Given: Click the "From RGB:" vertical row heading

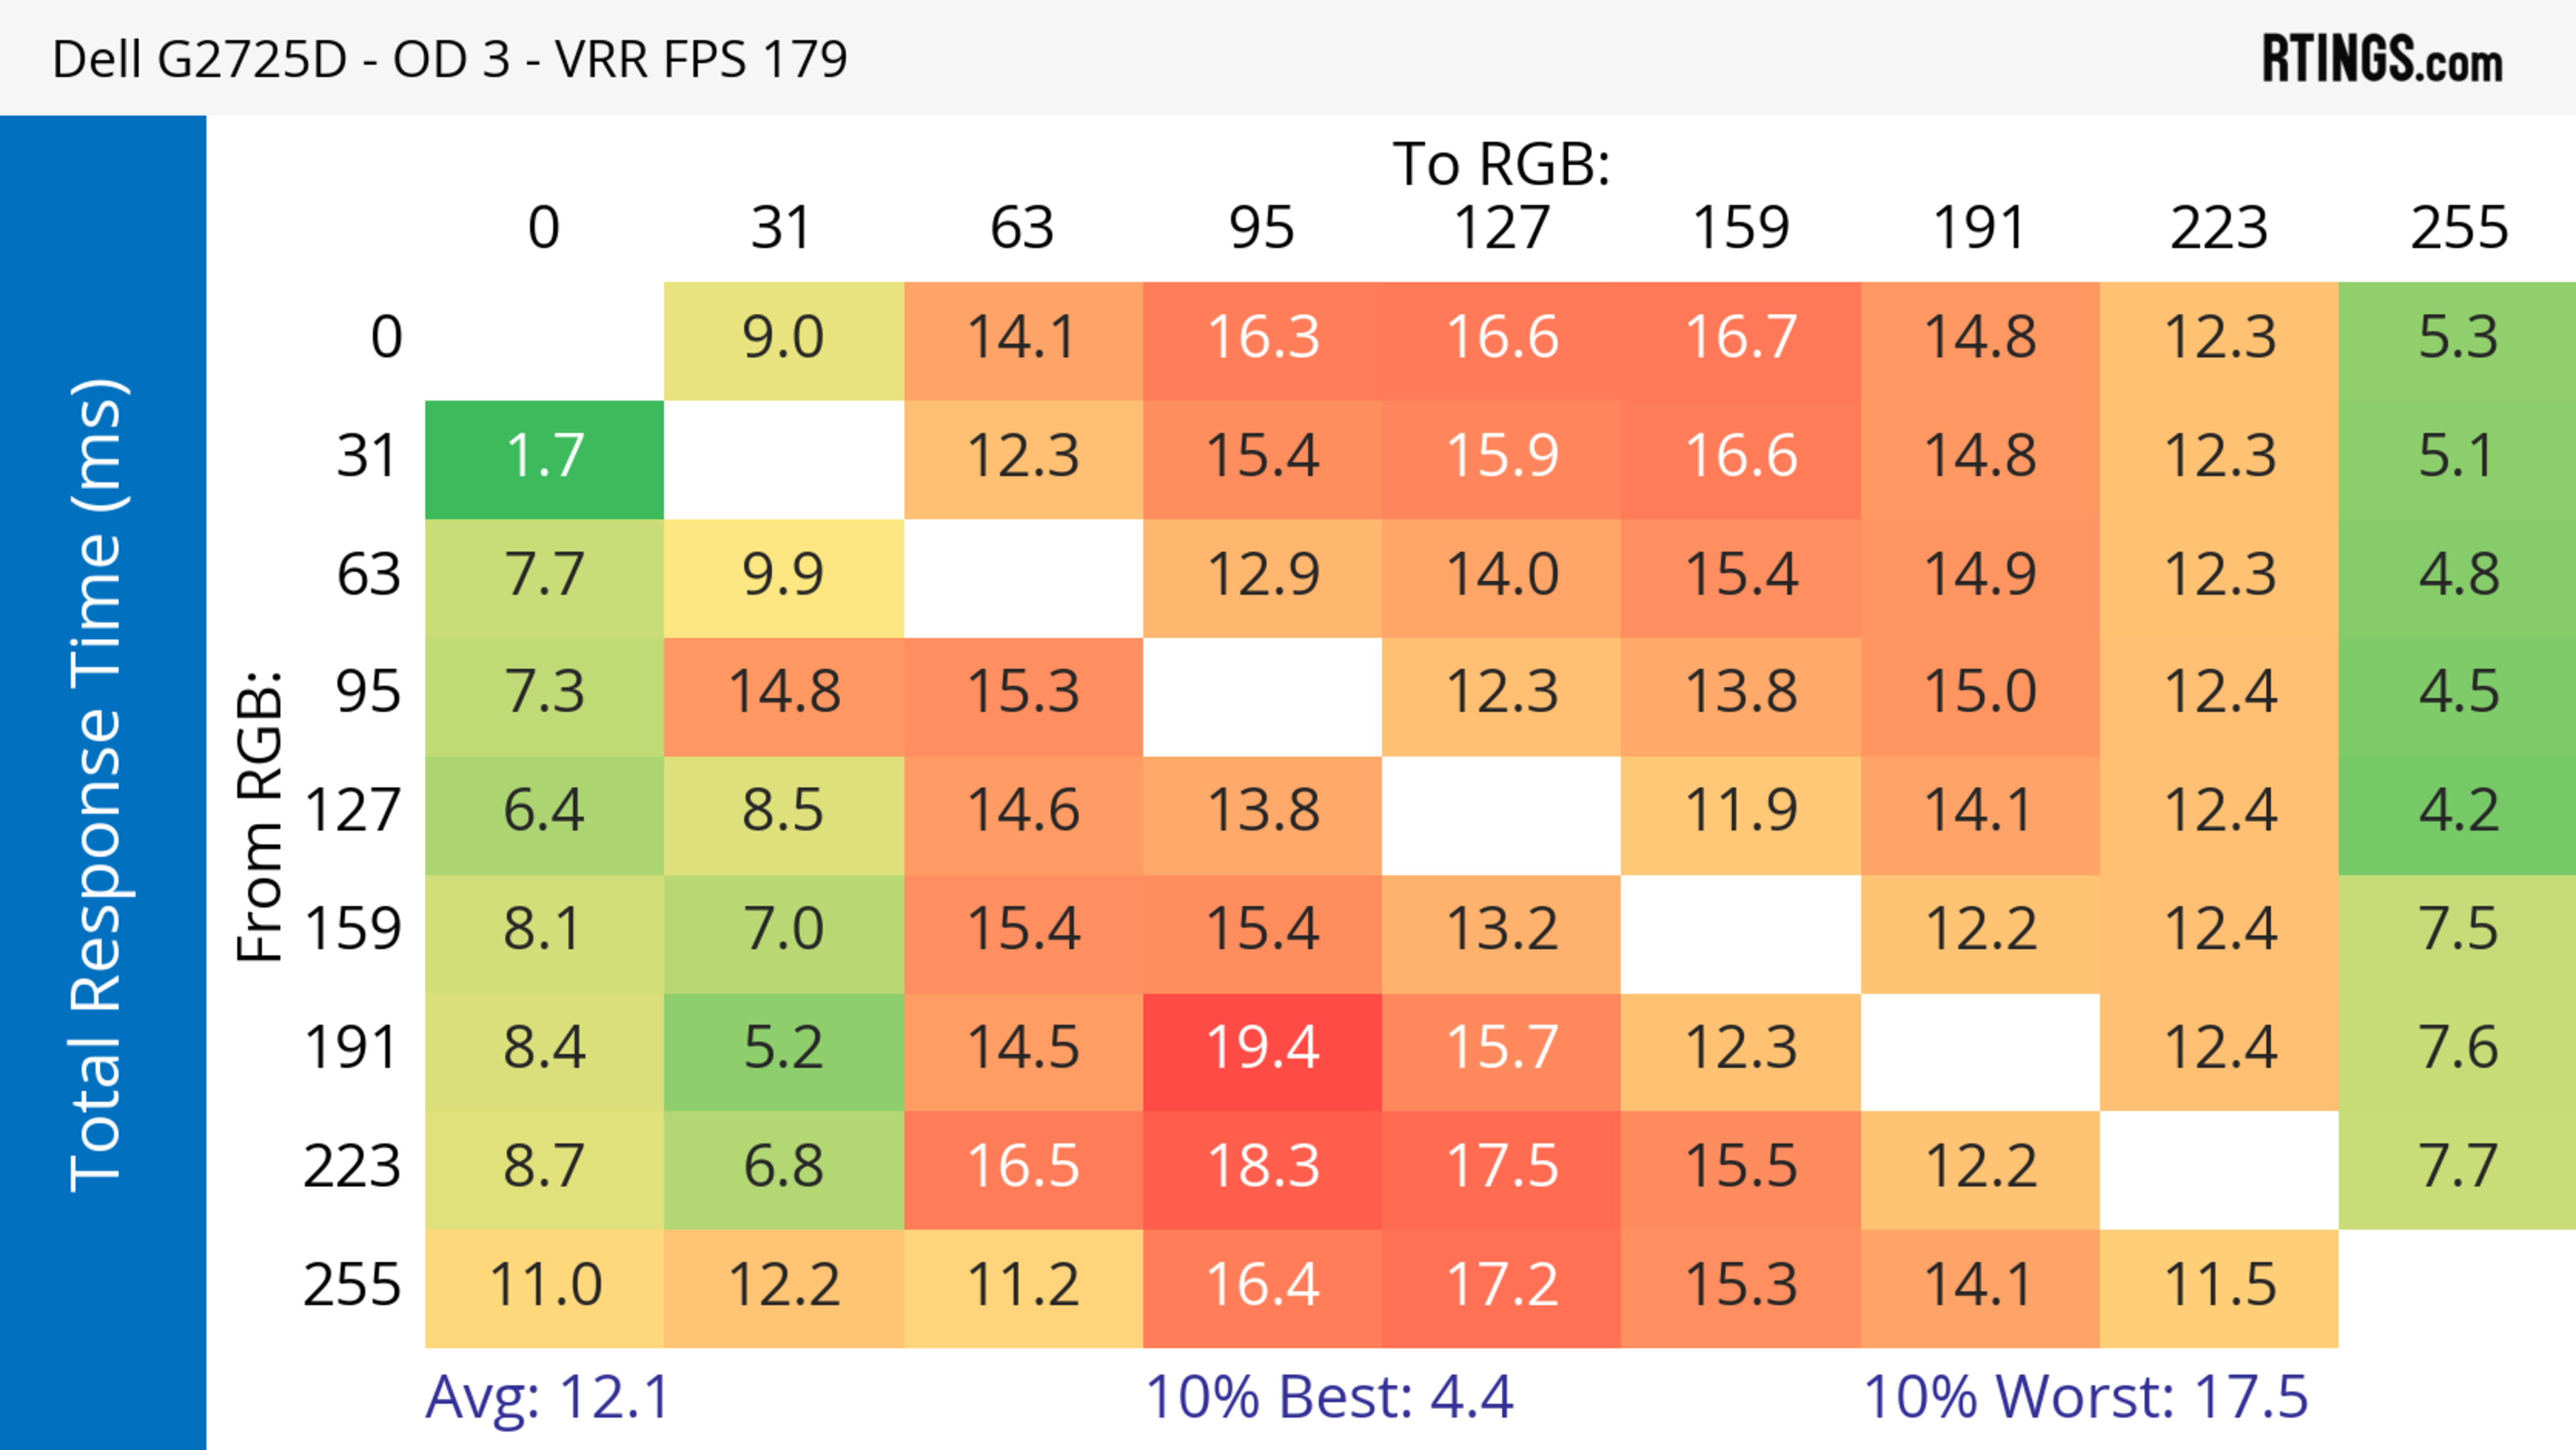Looking at the screenshot, I should coord(260,815).
